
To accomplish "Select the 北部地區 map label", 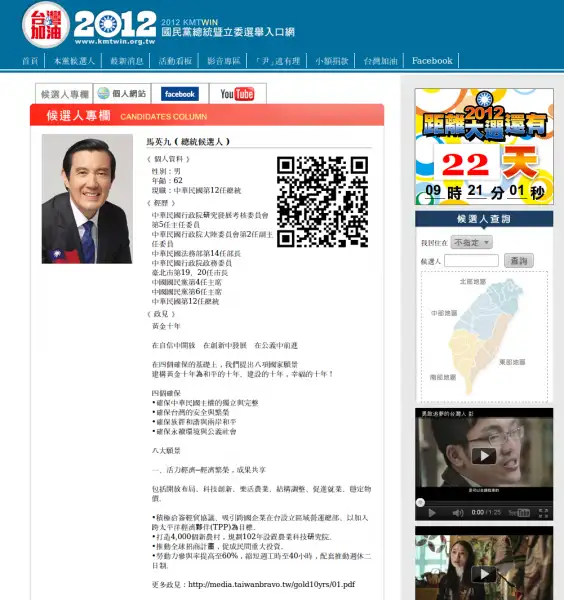I will point(473,282).
